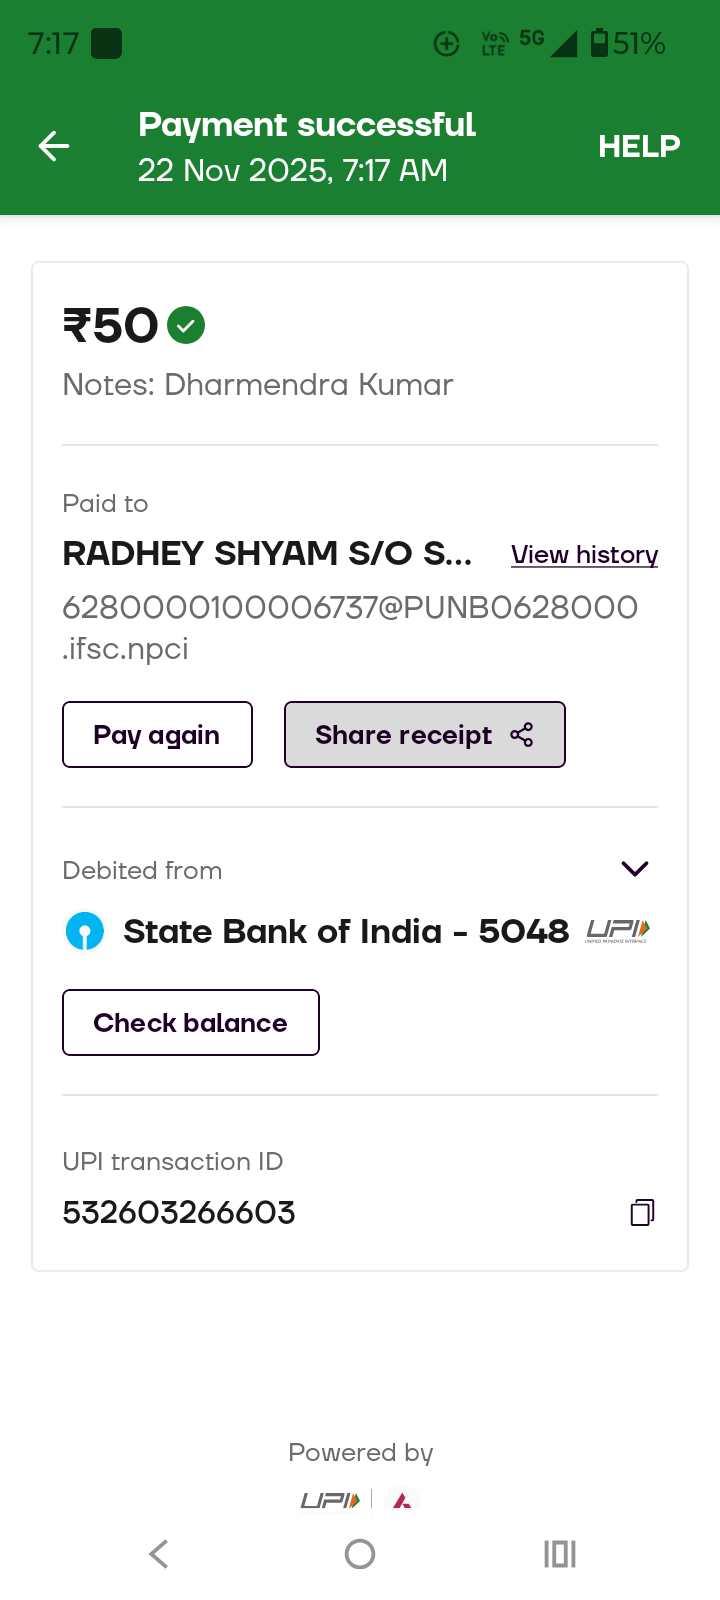Check balance for State Bank account

[x=191, y=1023]
